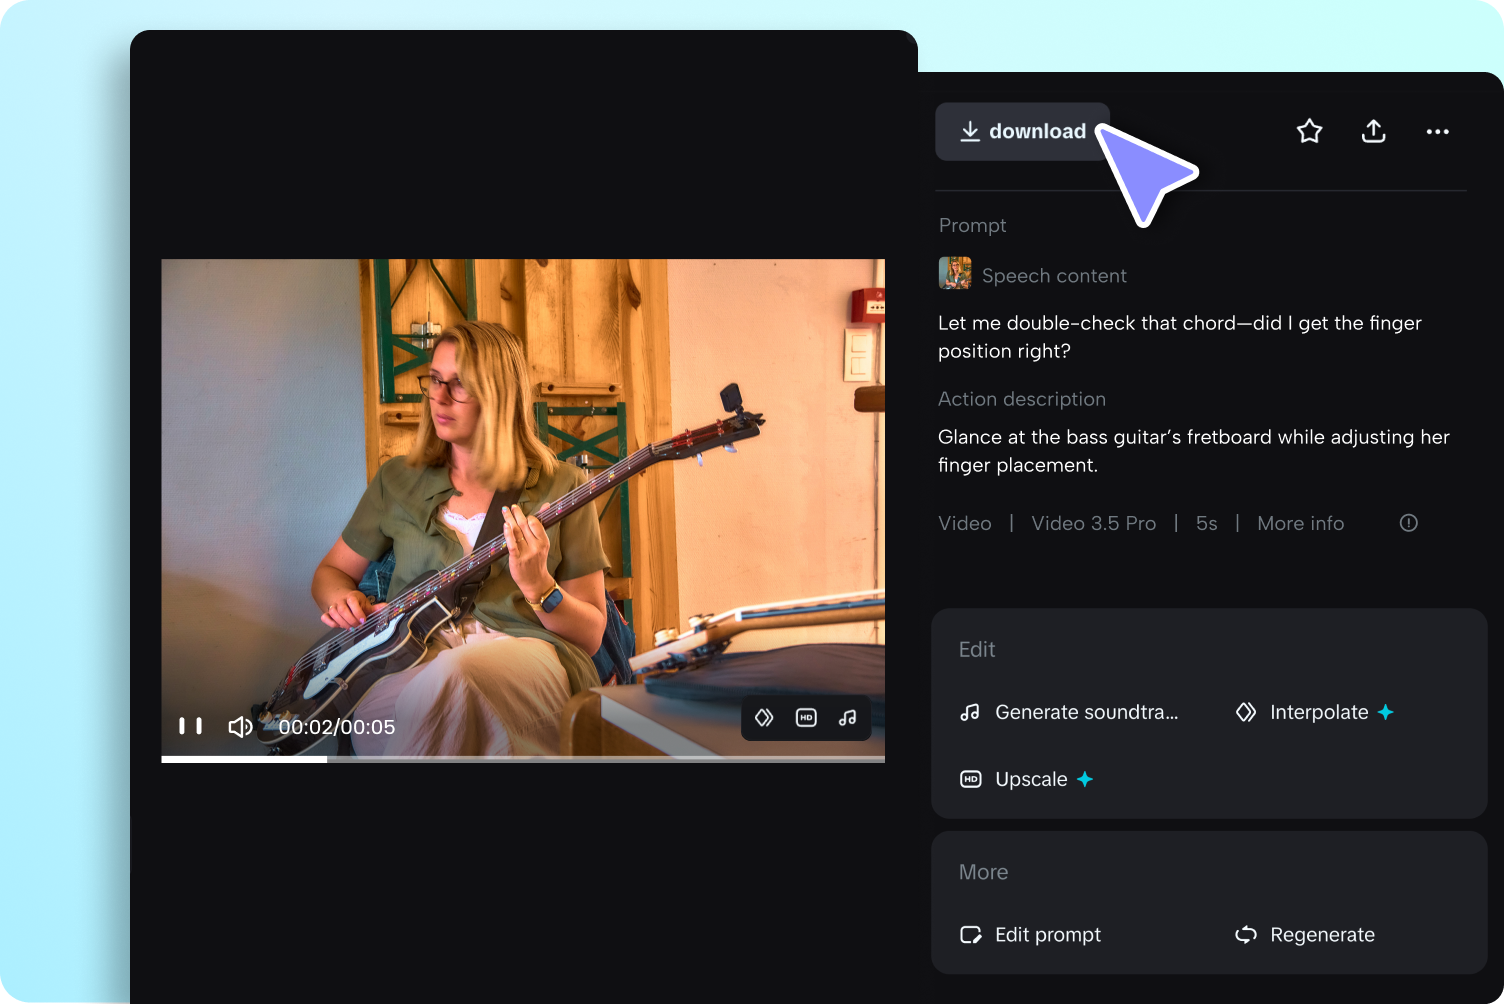Click the HD upscale icon on the video overlay
The image size is (1504, 1004).
(806, 718)
